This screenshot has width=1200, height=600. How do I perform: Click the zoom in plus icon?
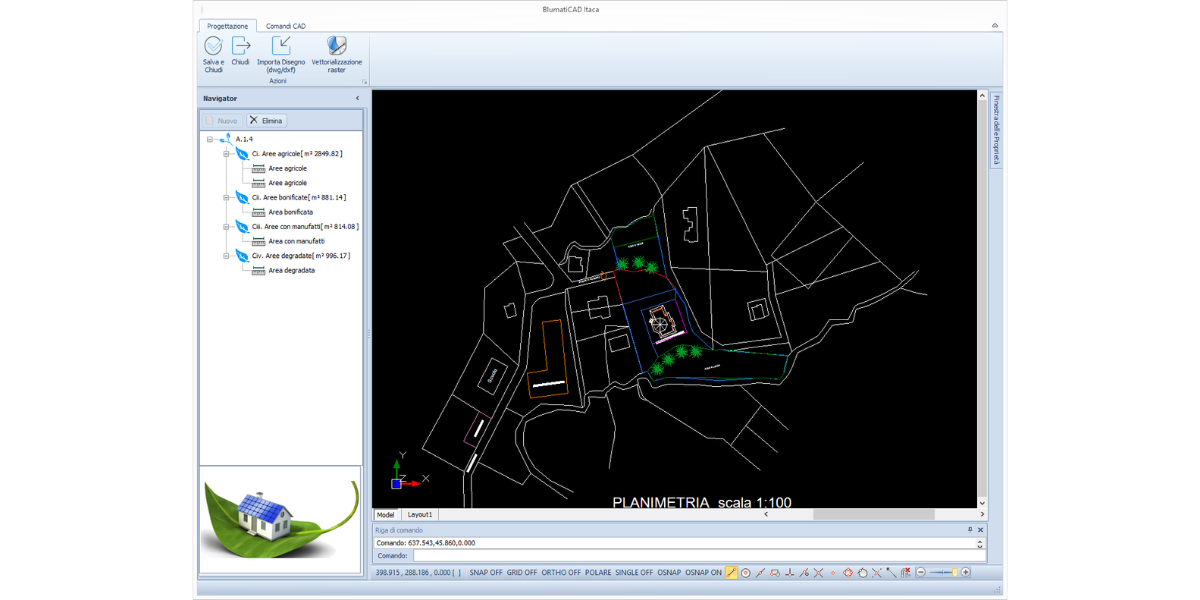(966, 572)
